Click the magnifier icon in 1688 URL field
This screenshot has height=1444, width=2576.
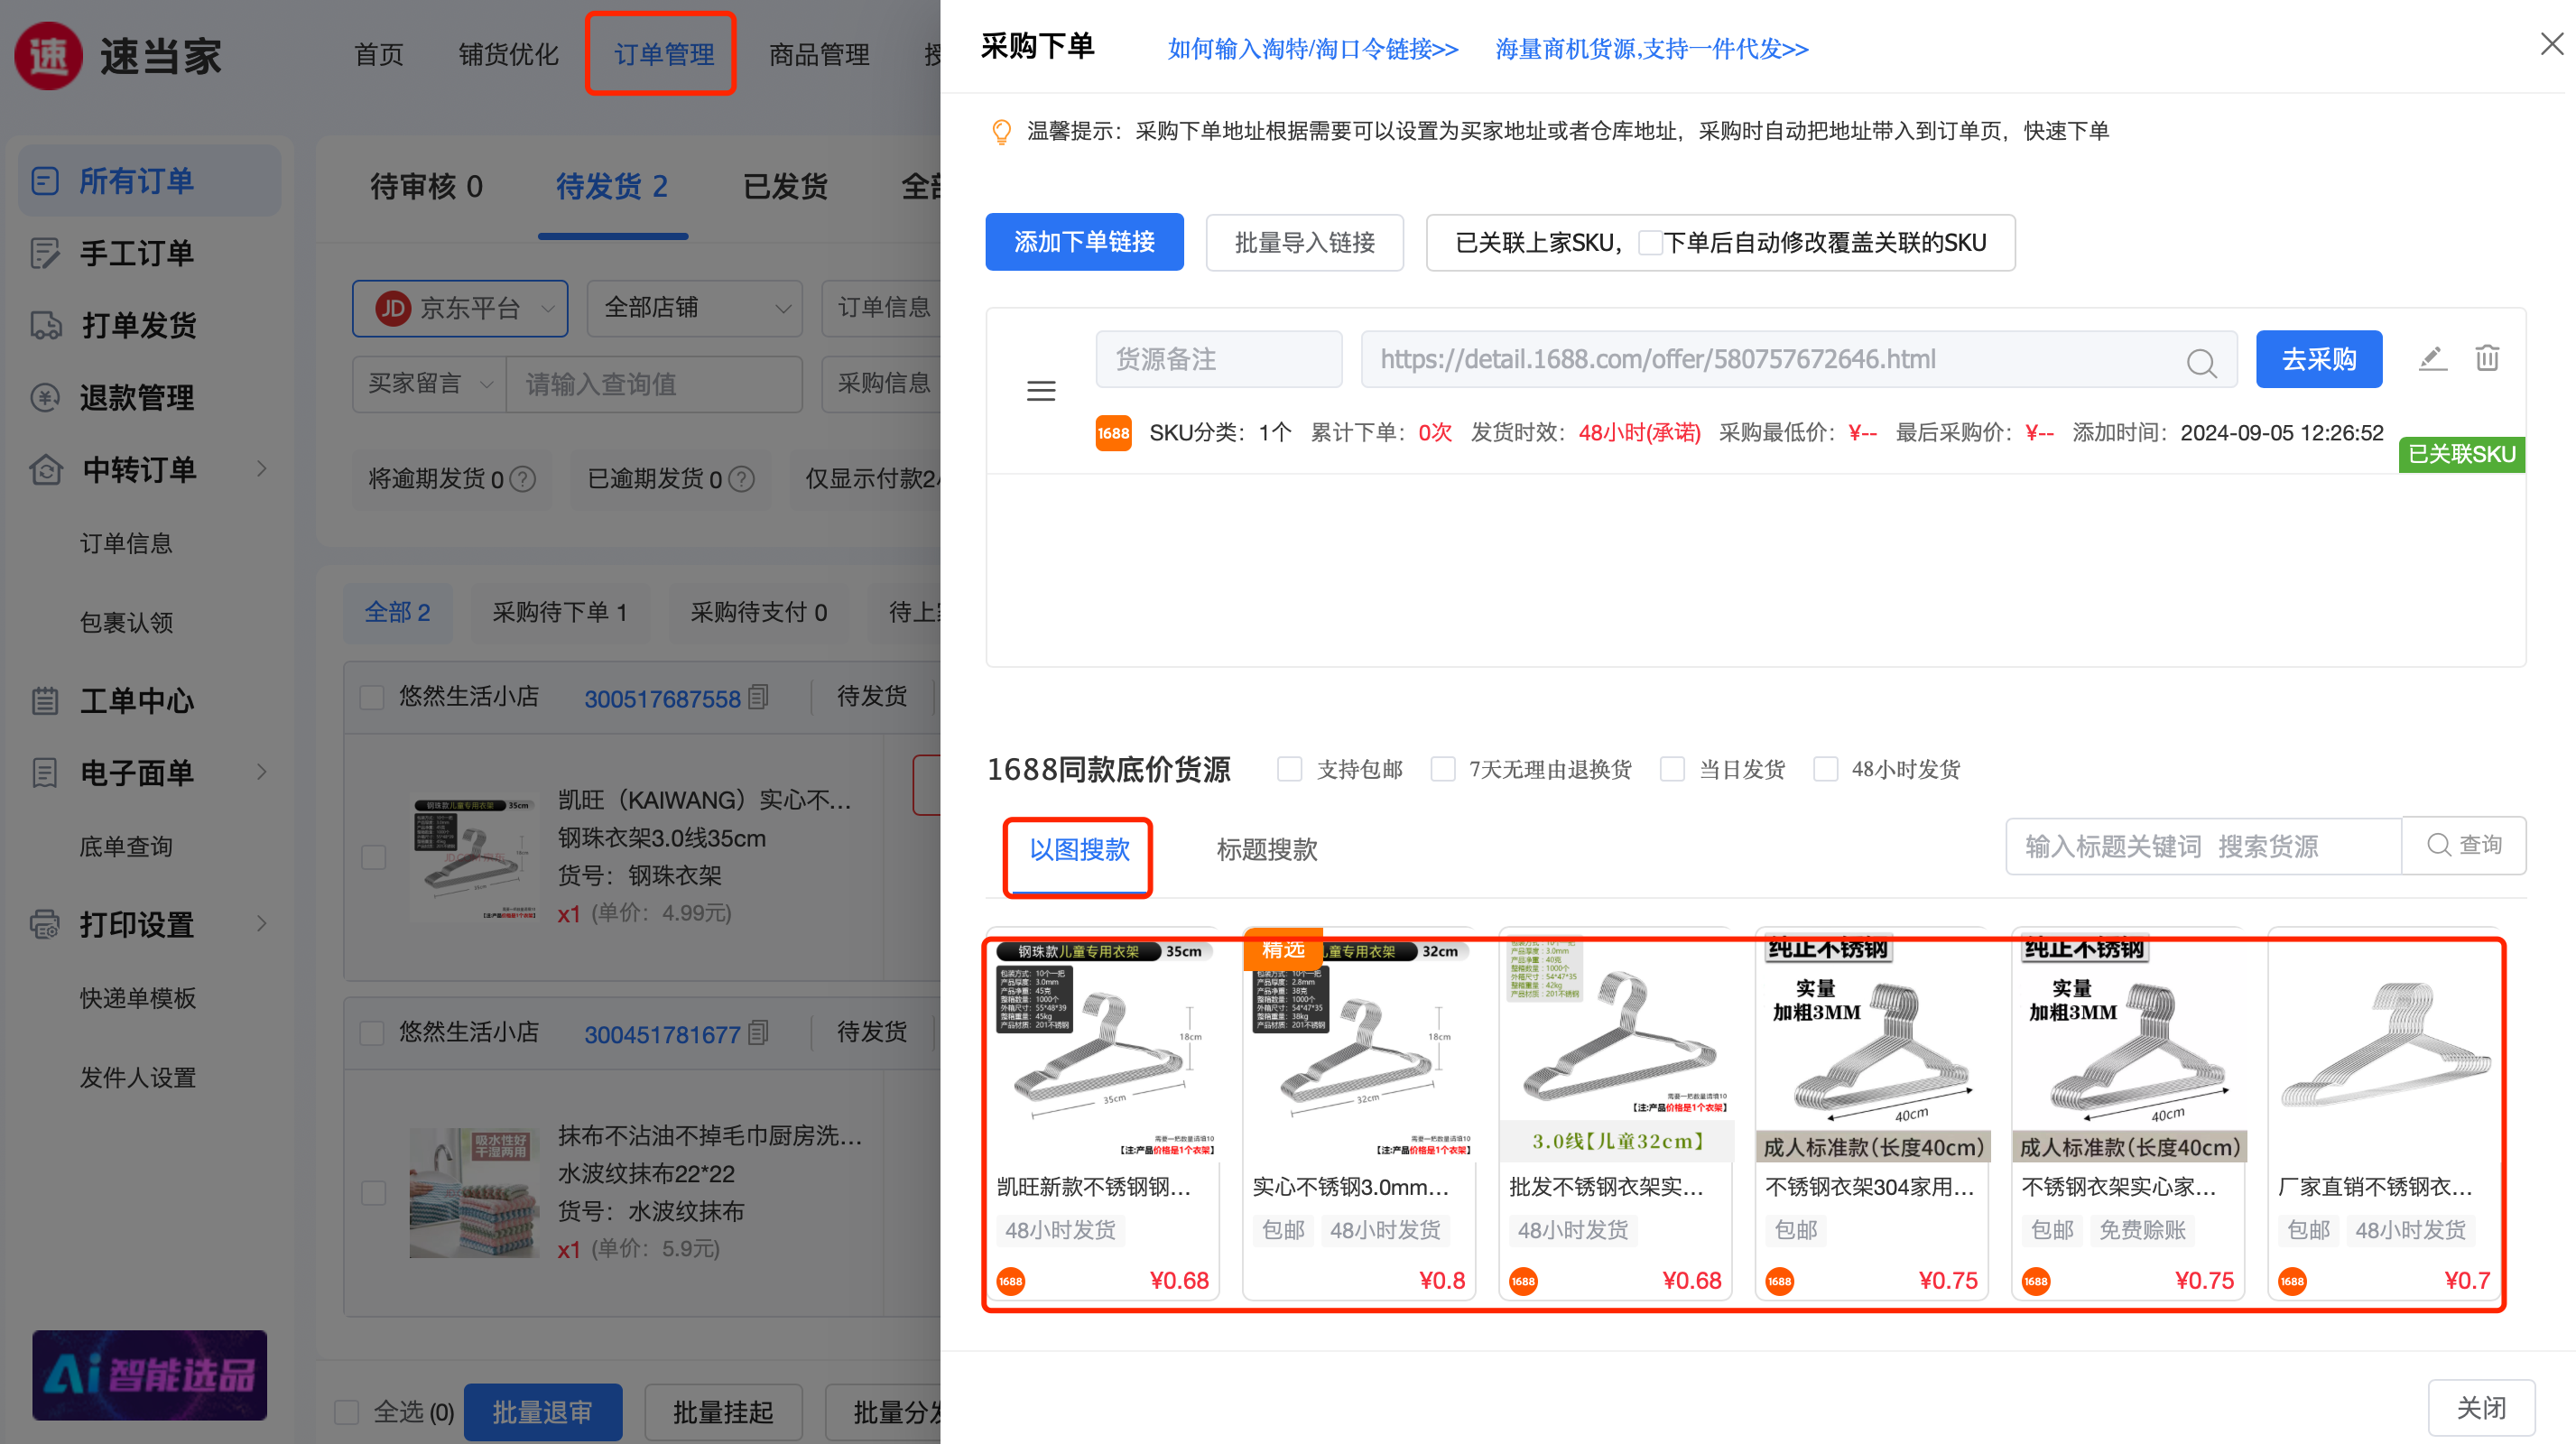[x=2201, y=362]
